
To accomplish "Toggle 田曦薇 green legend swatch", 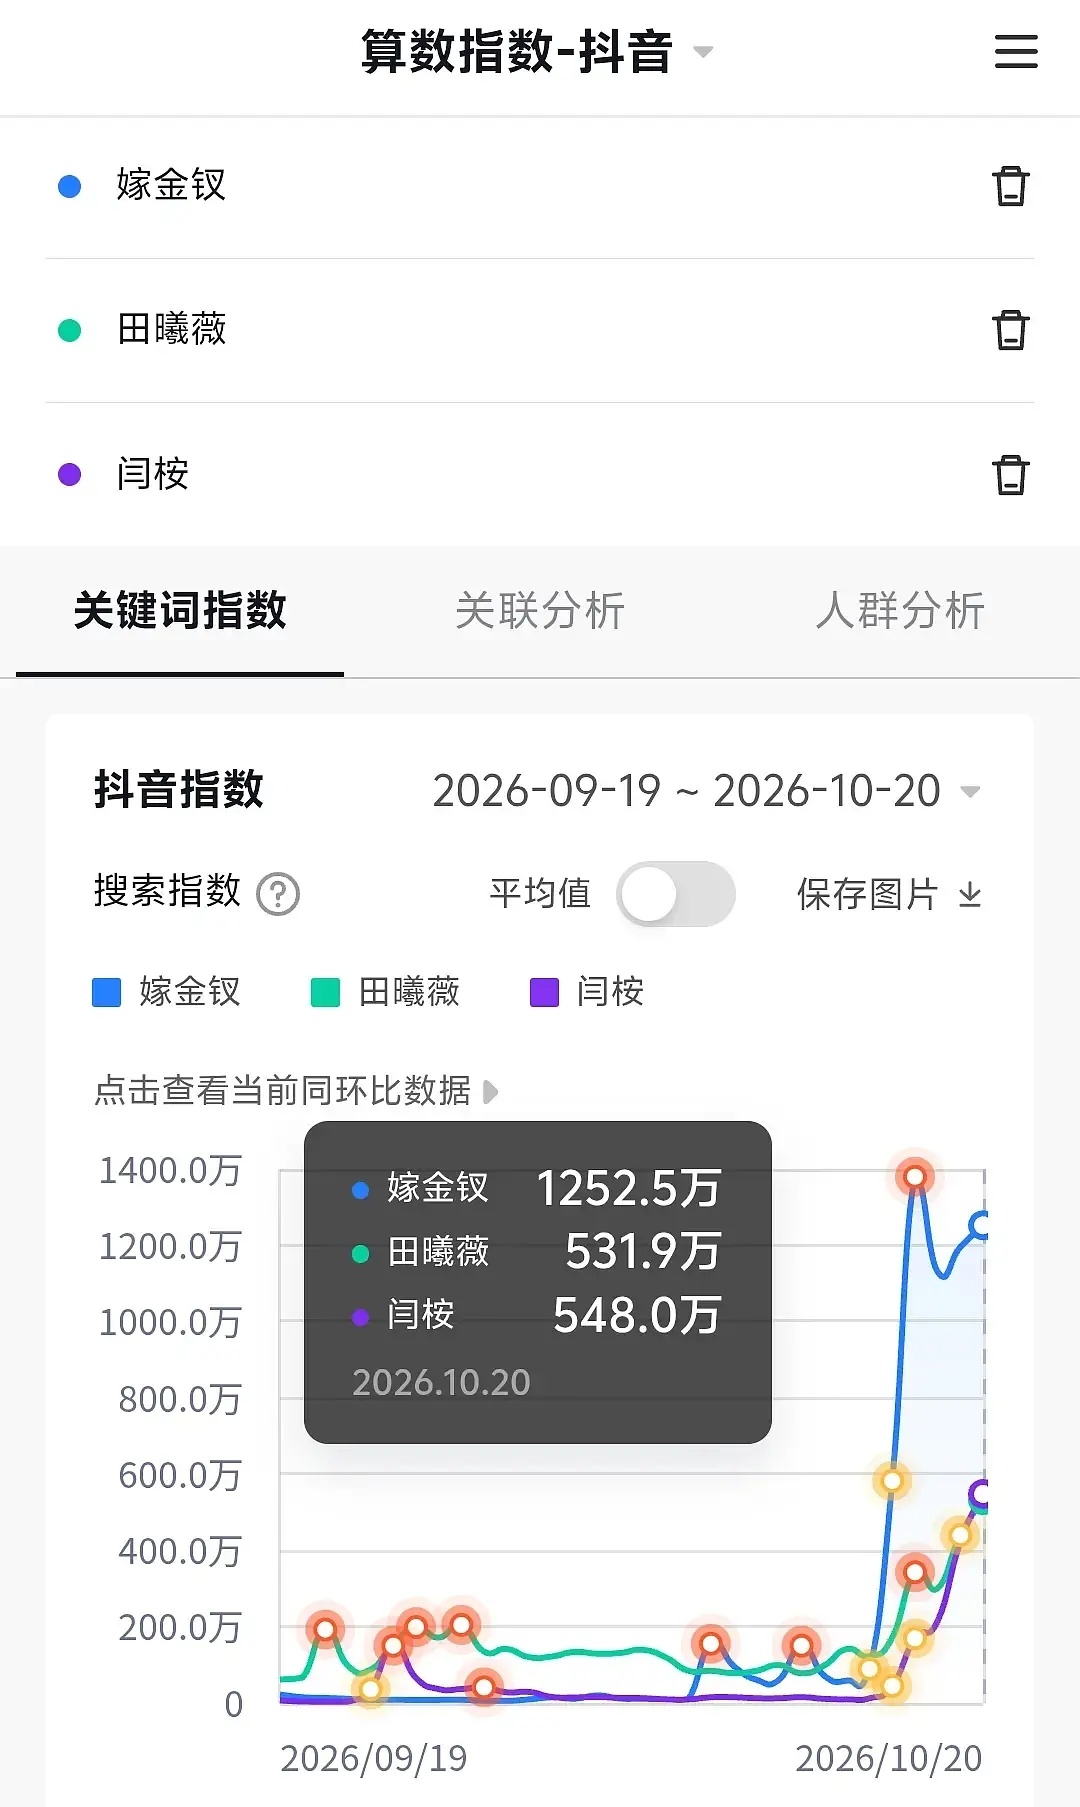I will coord(325,992).
